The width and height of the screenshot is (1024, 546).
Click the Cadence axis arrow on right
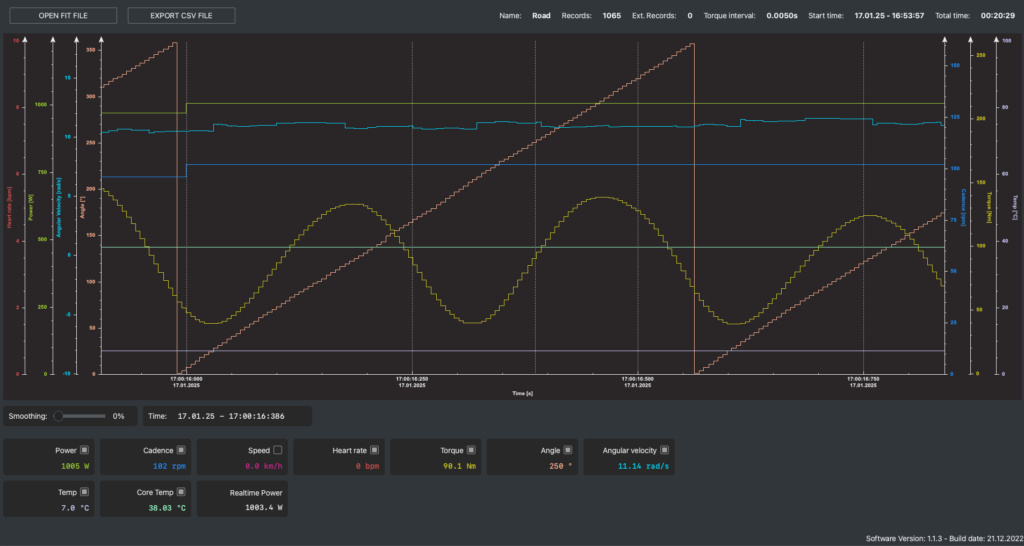[945, 38]
